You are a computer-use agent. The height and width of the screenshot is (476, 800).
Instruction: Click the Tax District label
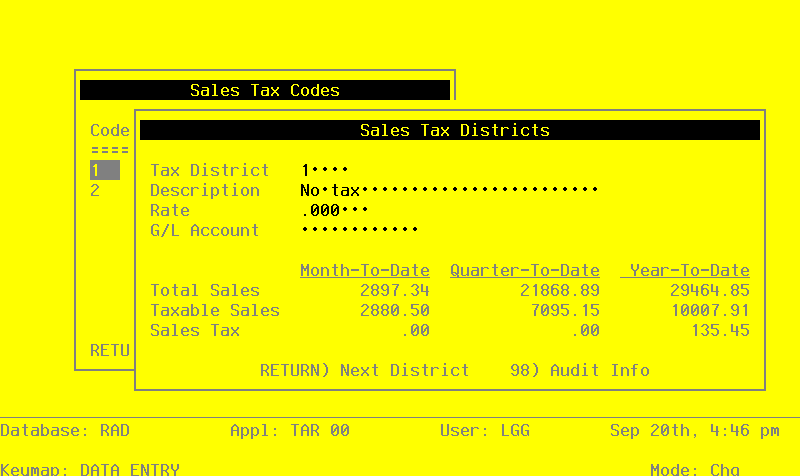tap(210, 170)
